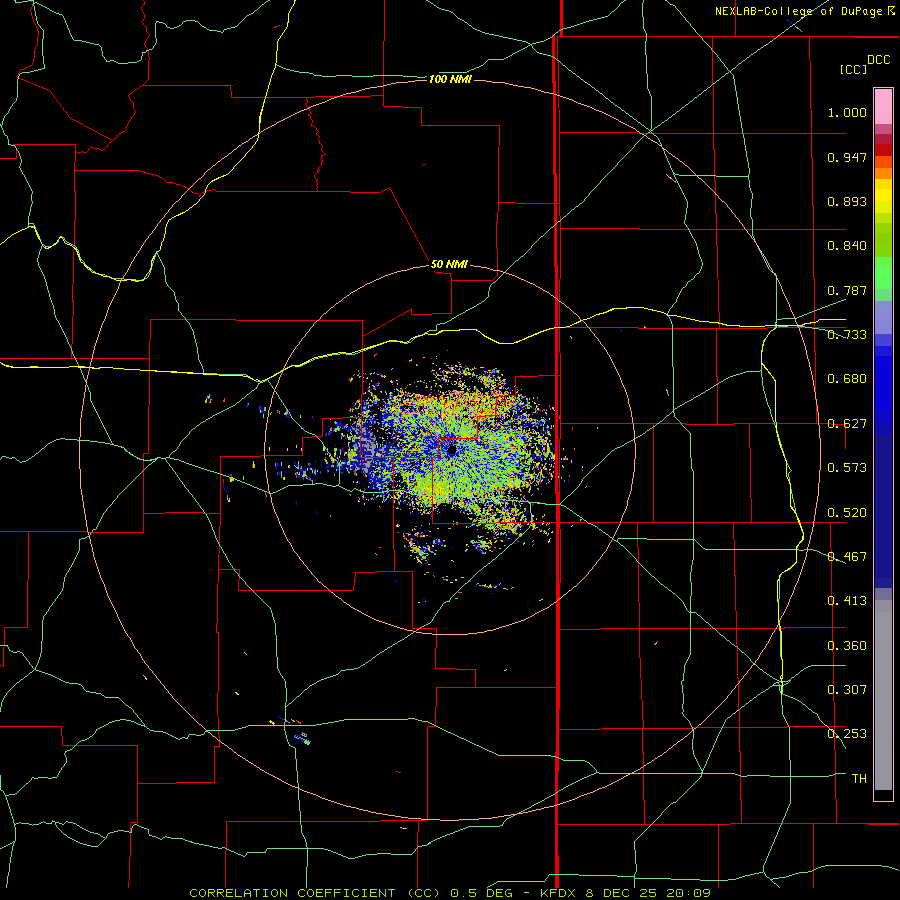Select the 0.947 value on the scale
This screenshot has height=900, width=900.
pos(847,157)
